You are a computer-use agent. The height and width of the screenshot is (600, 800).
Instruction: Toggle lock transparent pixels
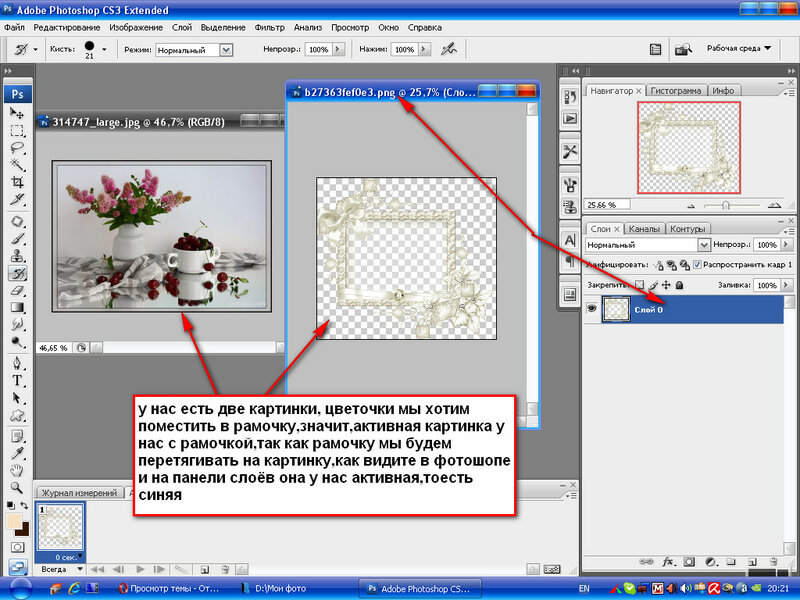[x=639, y=285]
